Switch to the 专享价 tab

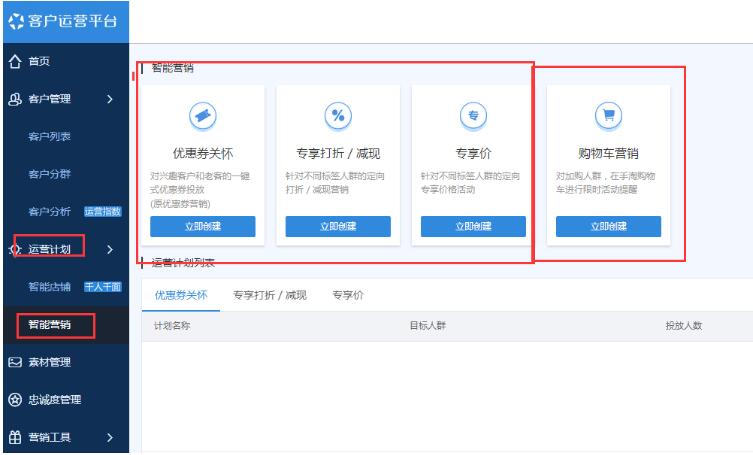[x=347, y=295]
